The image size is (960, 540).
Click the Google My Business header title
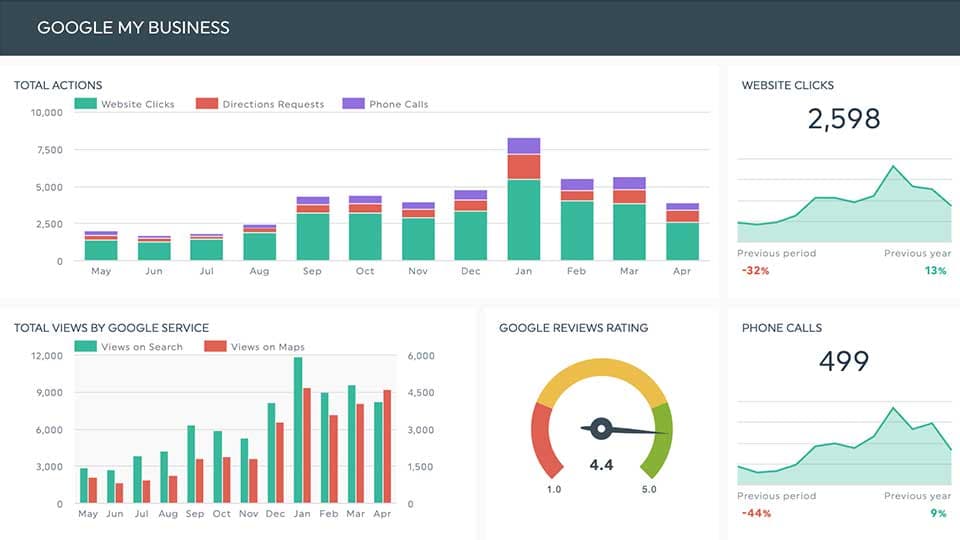(133, 28)
